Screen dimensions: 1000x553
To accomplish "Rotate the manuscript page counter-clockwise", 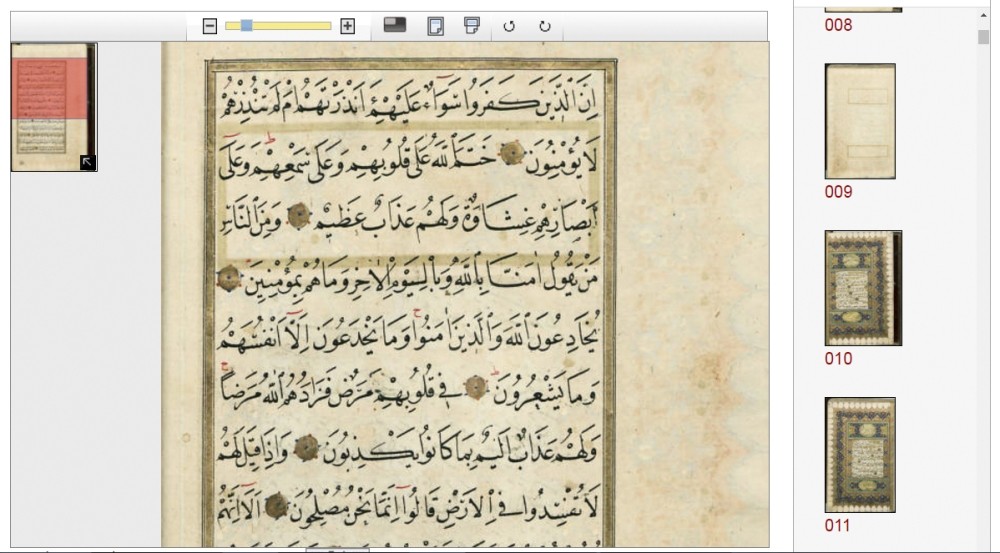I will [x=509, y=26].
